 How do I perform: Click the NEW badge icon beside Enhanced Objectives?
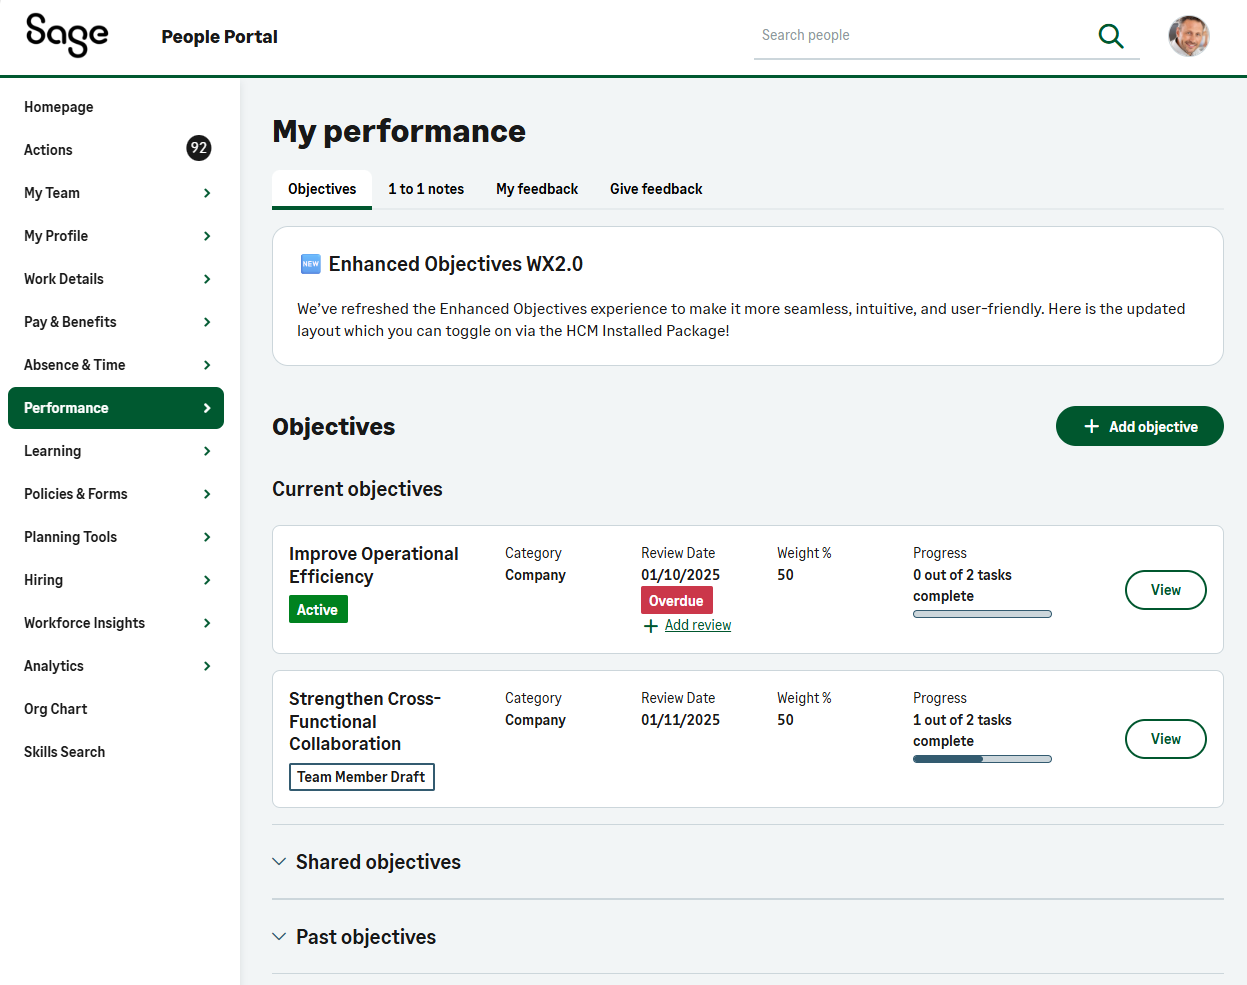coord(311,264)
